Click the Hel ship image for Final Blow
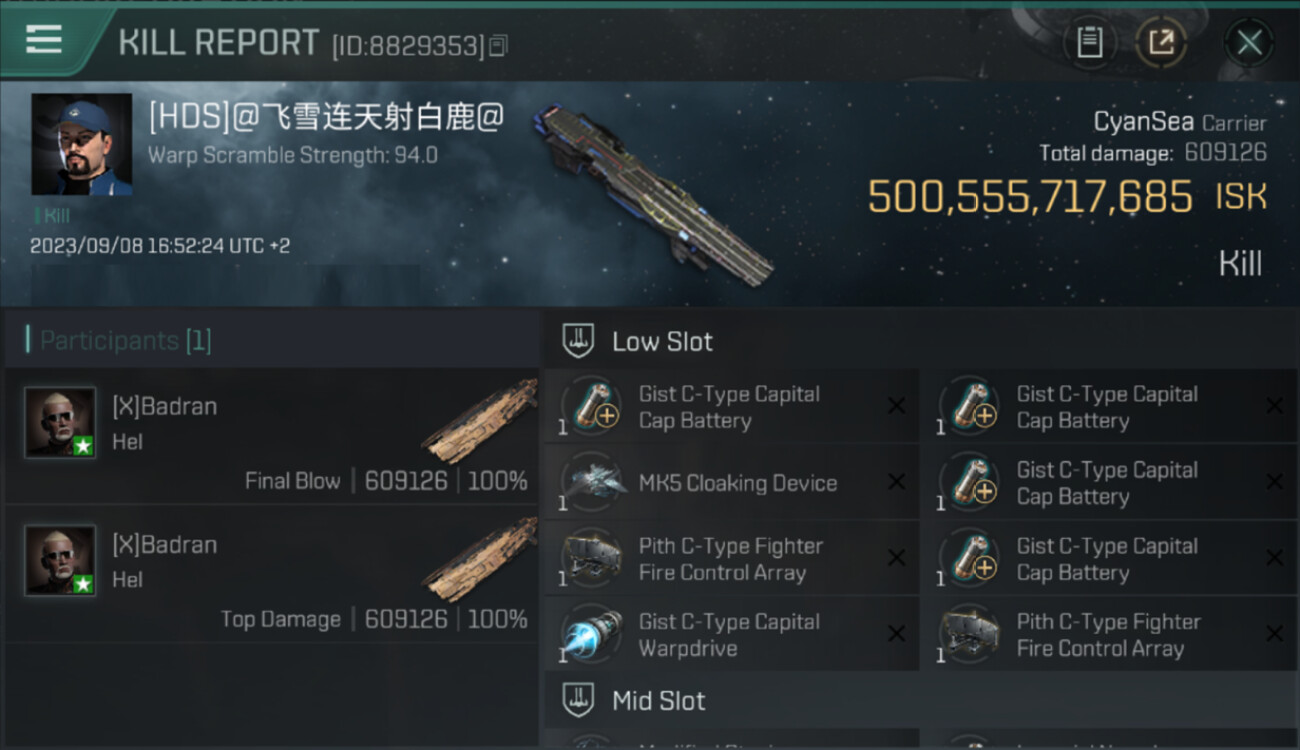Screen dimensions: 1300x750 click(480, 420)
